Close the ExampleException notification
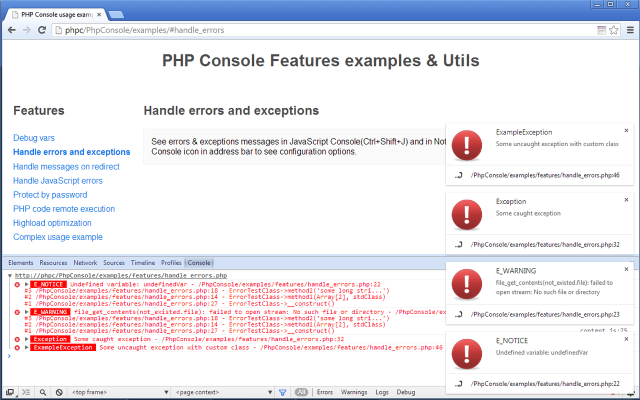The width and height of the screenshot is (640, 400). (626, 131)
